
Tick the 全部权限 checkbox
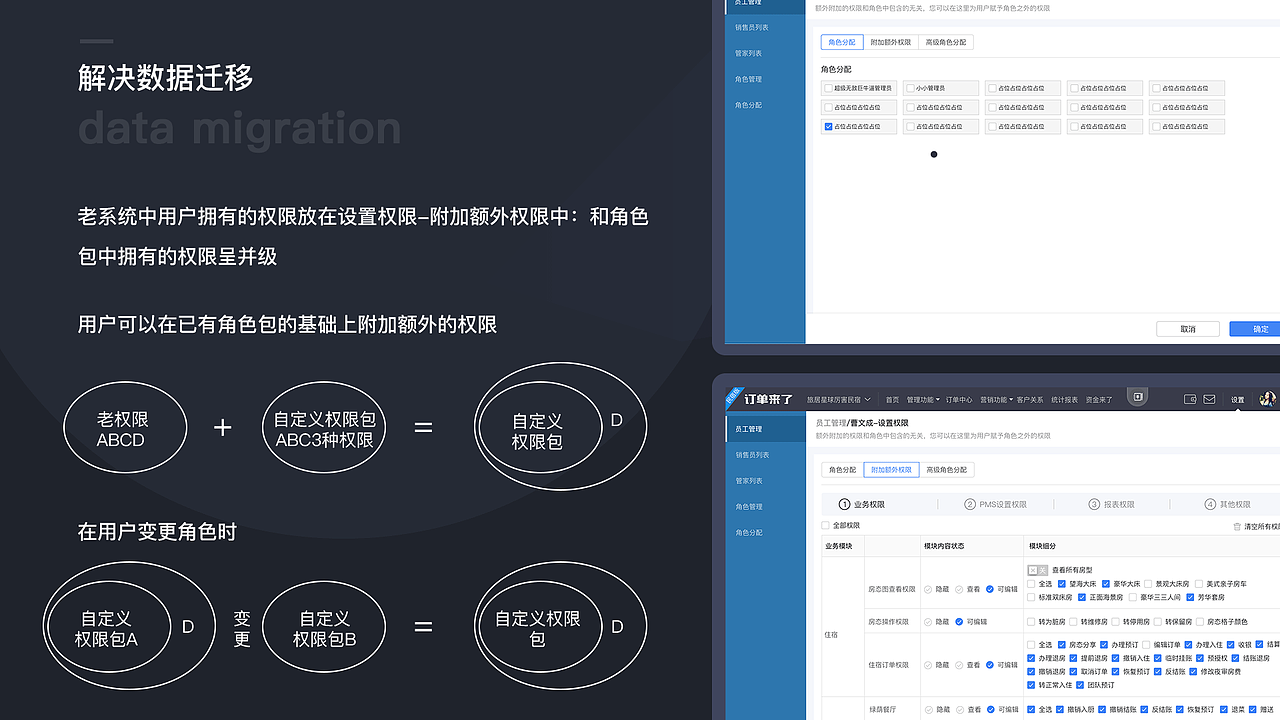pyautogui.click(x=825, y=525)
